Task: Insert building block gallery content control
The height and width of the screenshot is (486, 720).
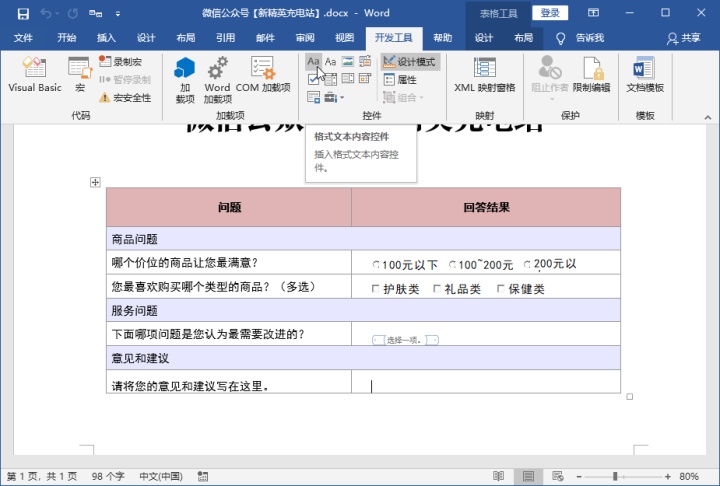Action: pos(365,62)
